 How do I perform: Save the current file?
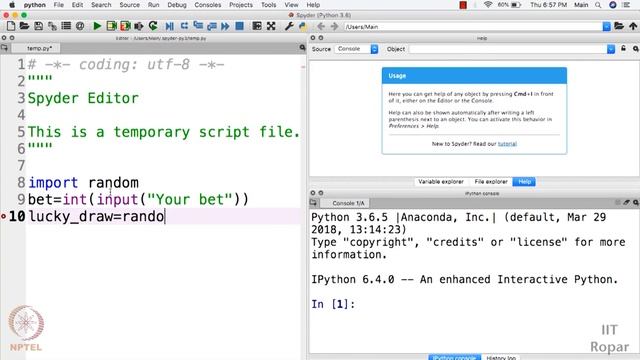pos(38,27)
